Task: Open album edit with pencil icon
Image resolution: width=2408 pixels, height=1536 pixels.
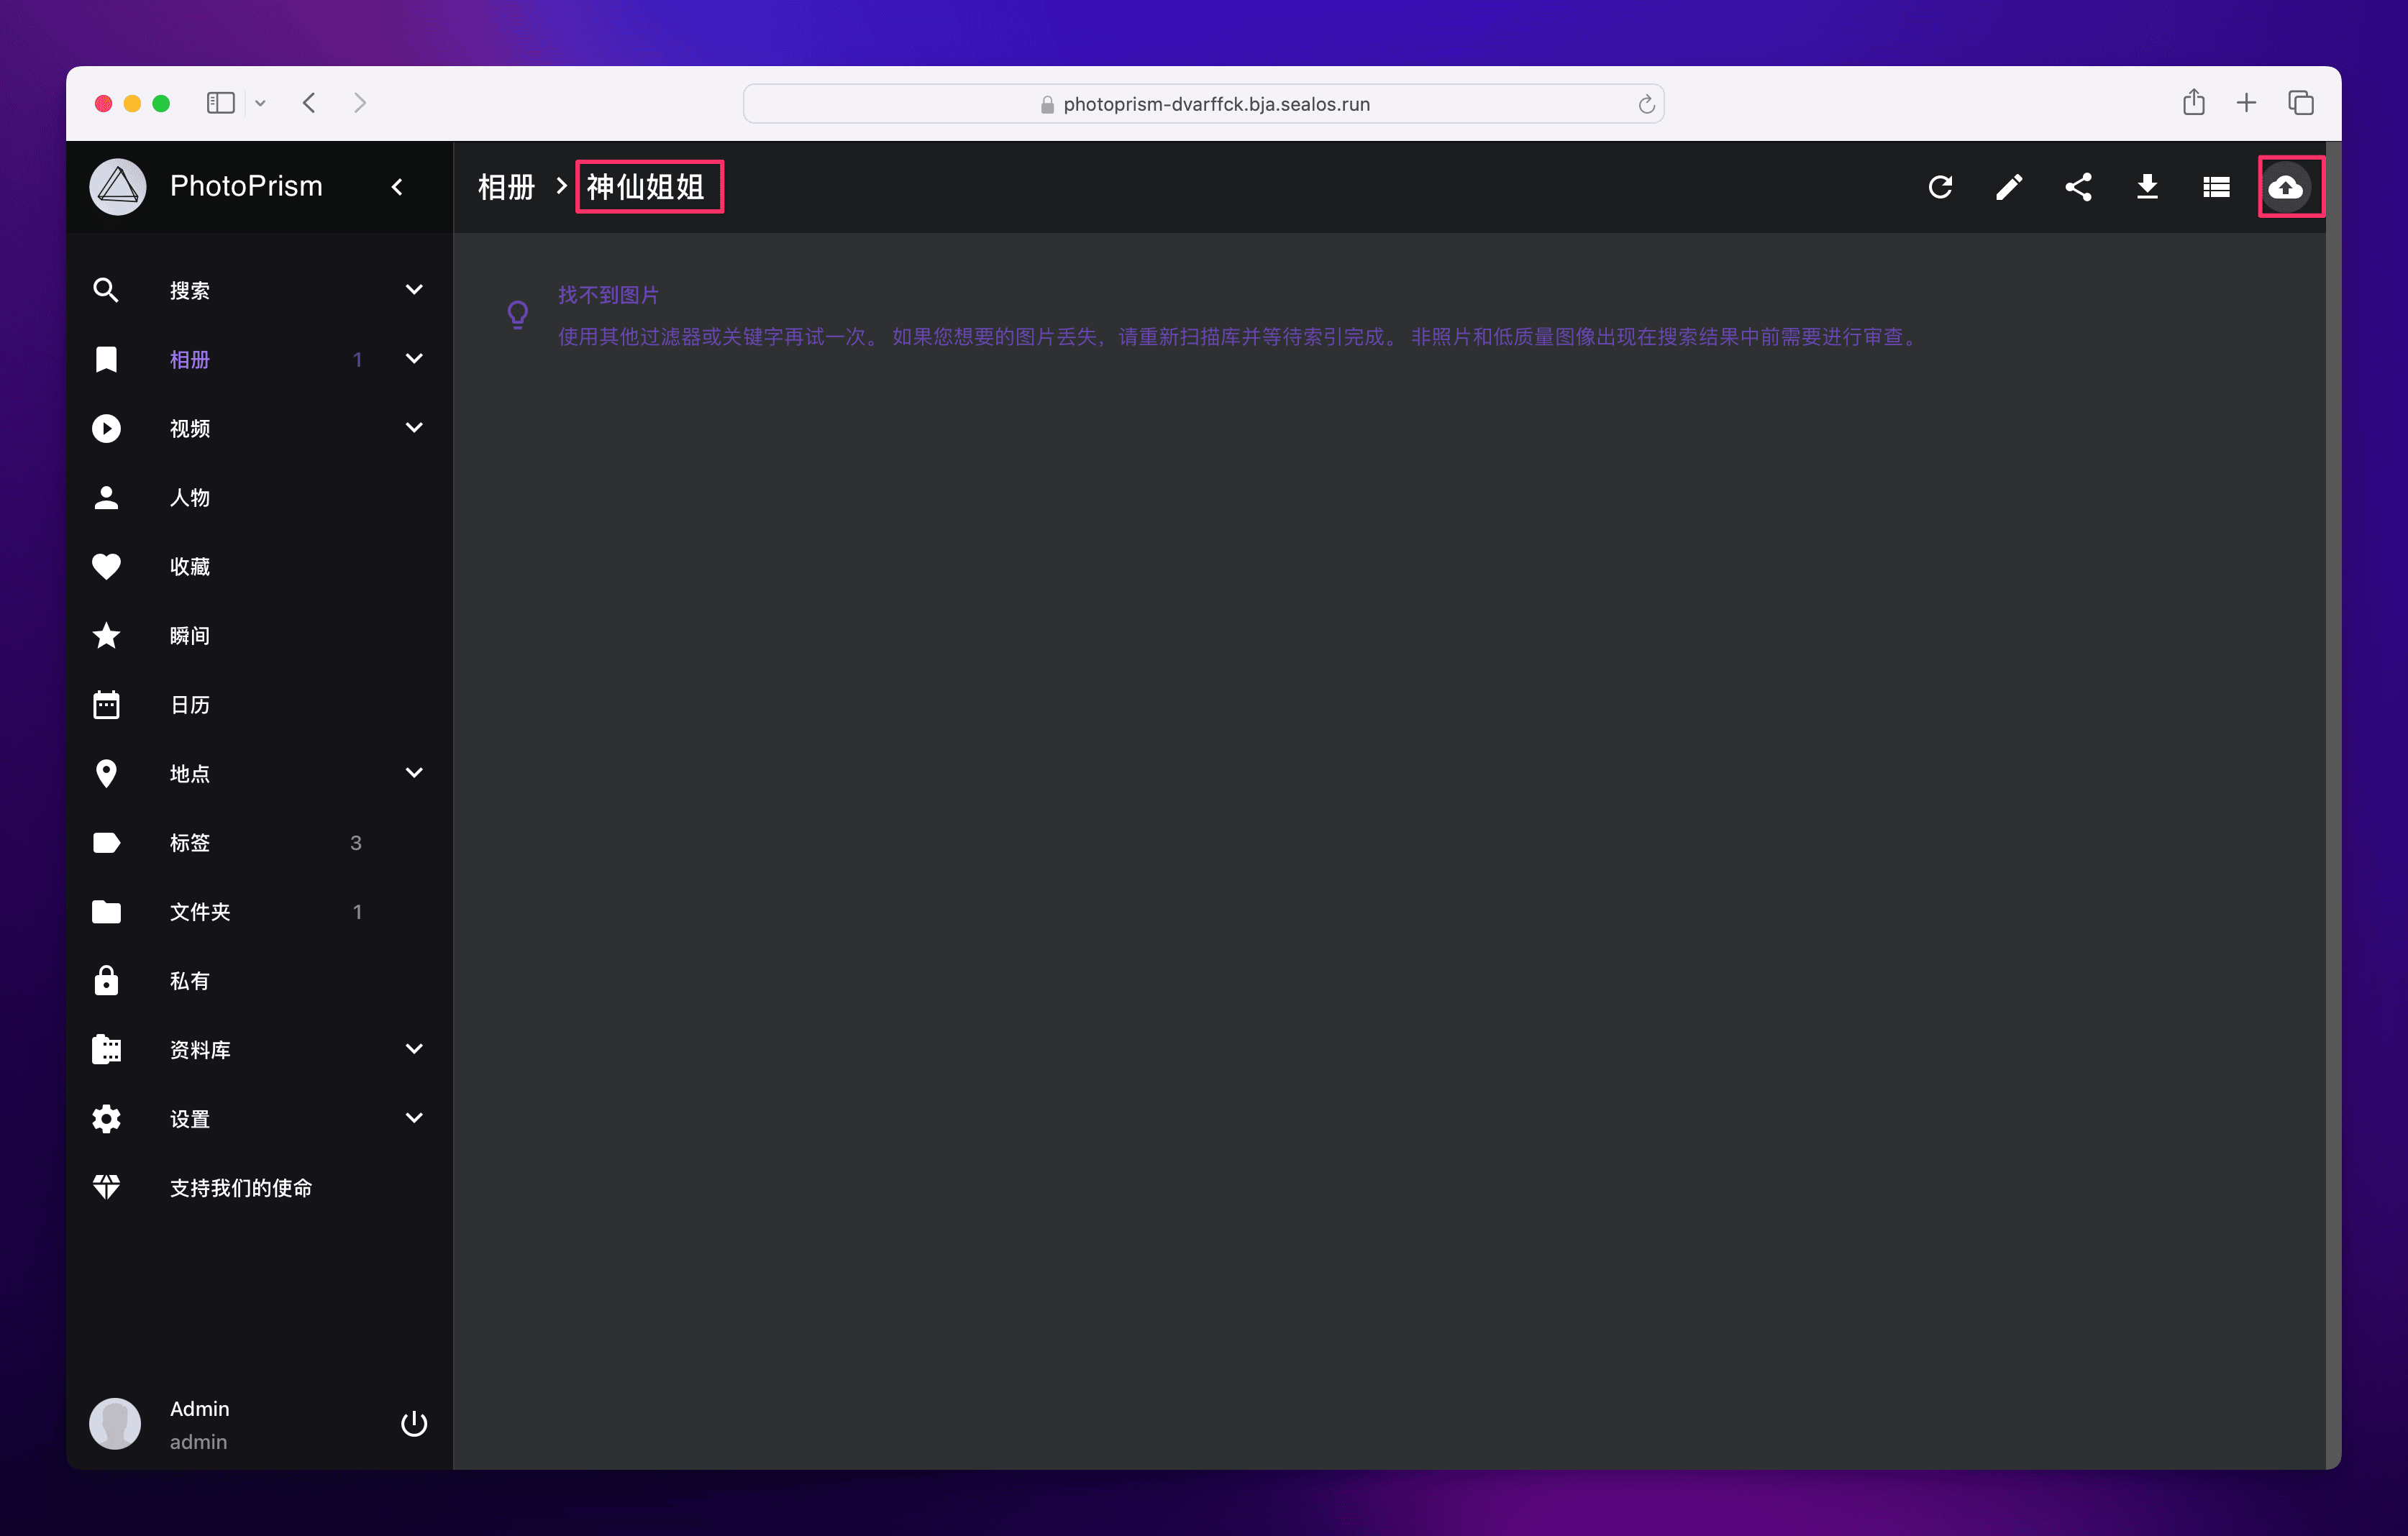Action: click(2009, 187)
